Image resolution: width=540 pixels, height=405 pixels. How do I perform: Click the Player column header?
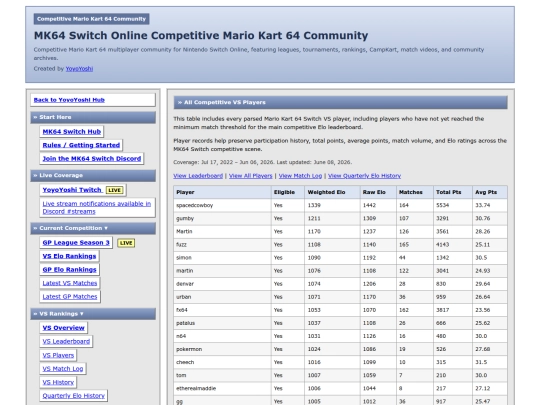222,192
